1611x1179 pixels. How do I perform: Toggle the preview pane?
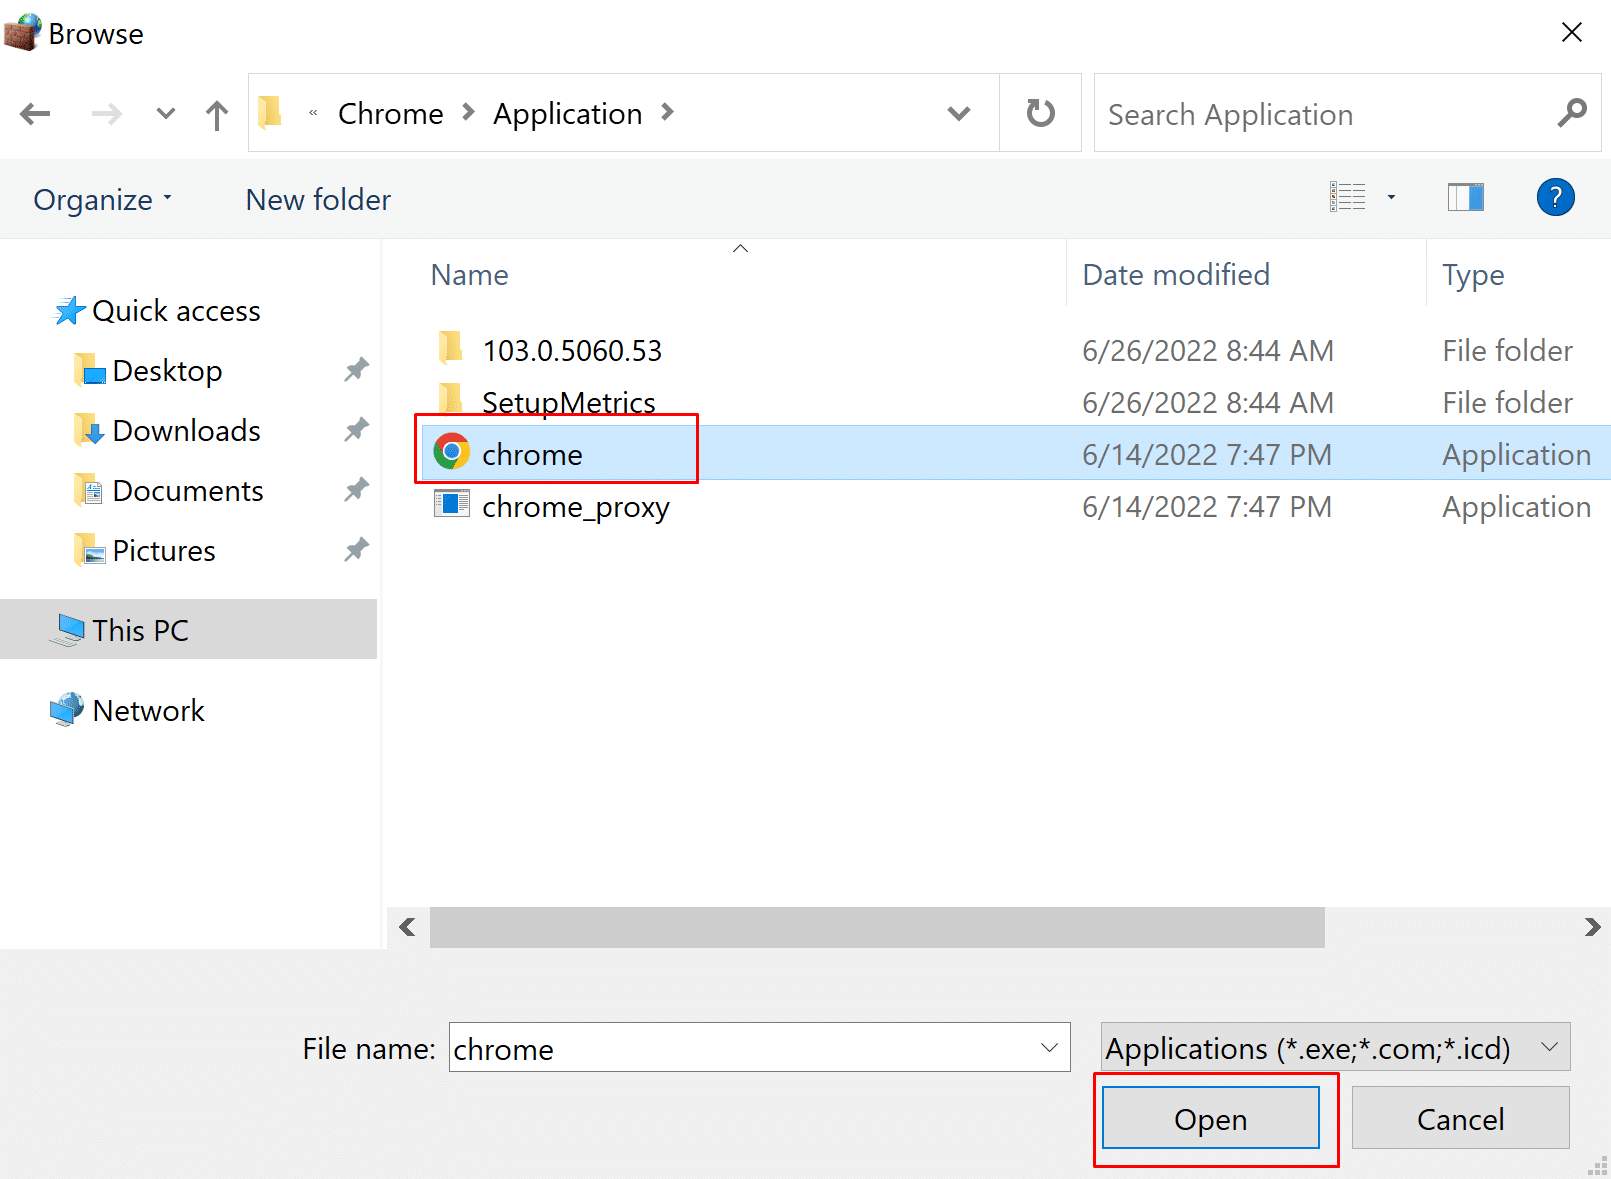tap(1466, 197)
